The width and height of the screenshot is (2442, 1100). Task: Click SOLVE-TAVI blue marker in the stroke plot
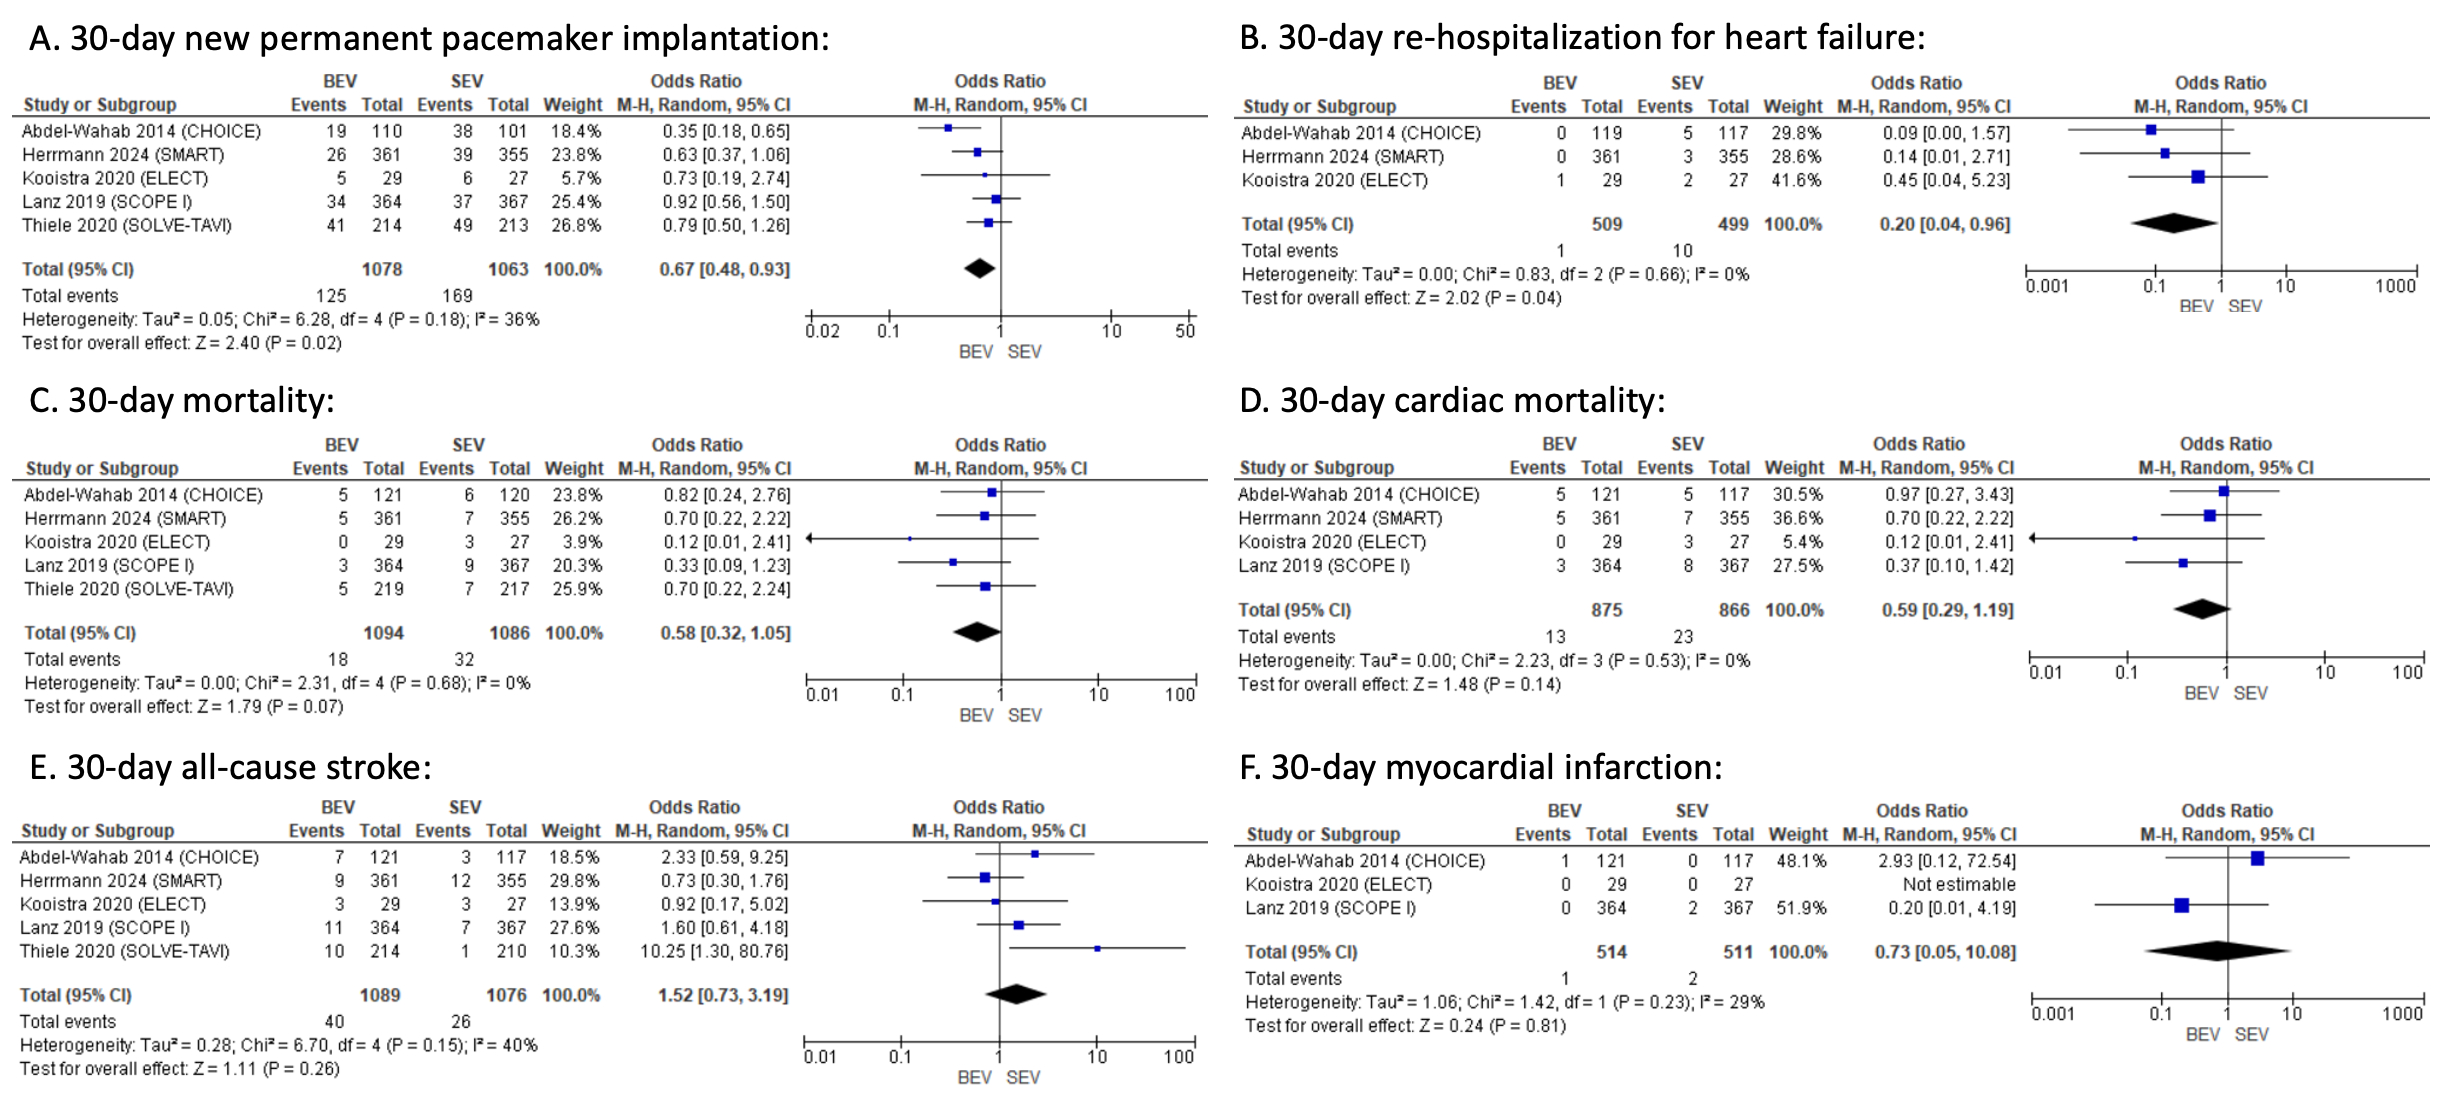pyautogui.click(x=1097, y=948)
